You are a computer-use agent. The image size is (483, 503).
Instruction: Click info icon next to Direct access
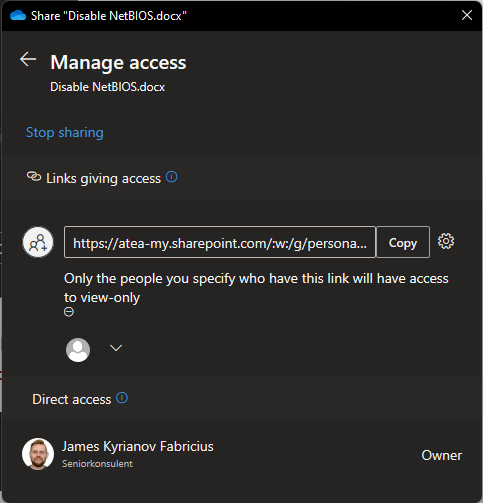coord(122,398)
